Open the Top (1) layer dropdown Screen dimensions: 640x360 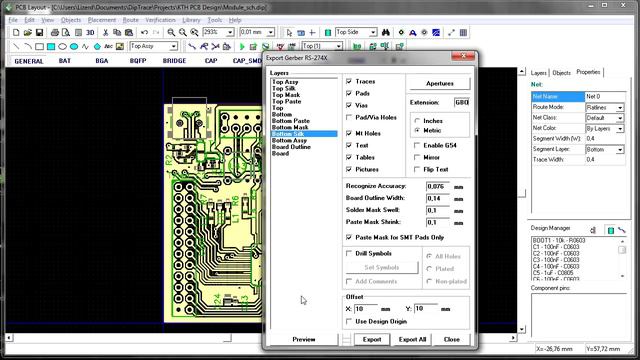[x=338, y=46]
